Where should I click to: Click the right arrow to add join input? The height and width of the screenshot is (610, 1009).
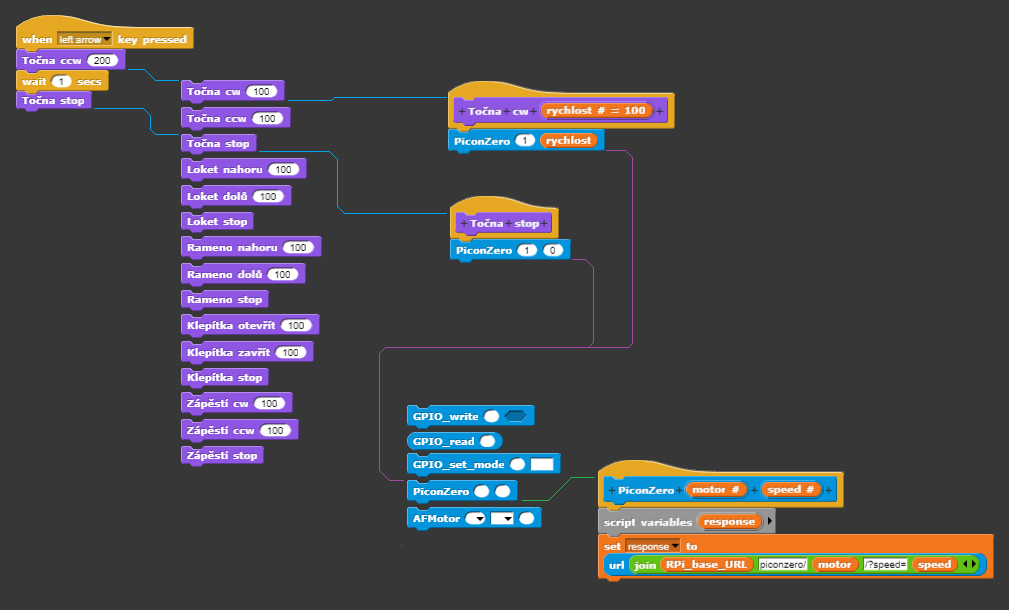pos(974,564)
